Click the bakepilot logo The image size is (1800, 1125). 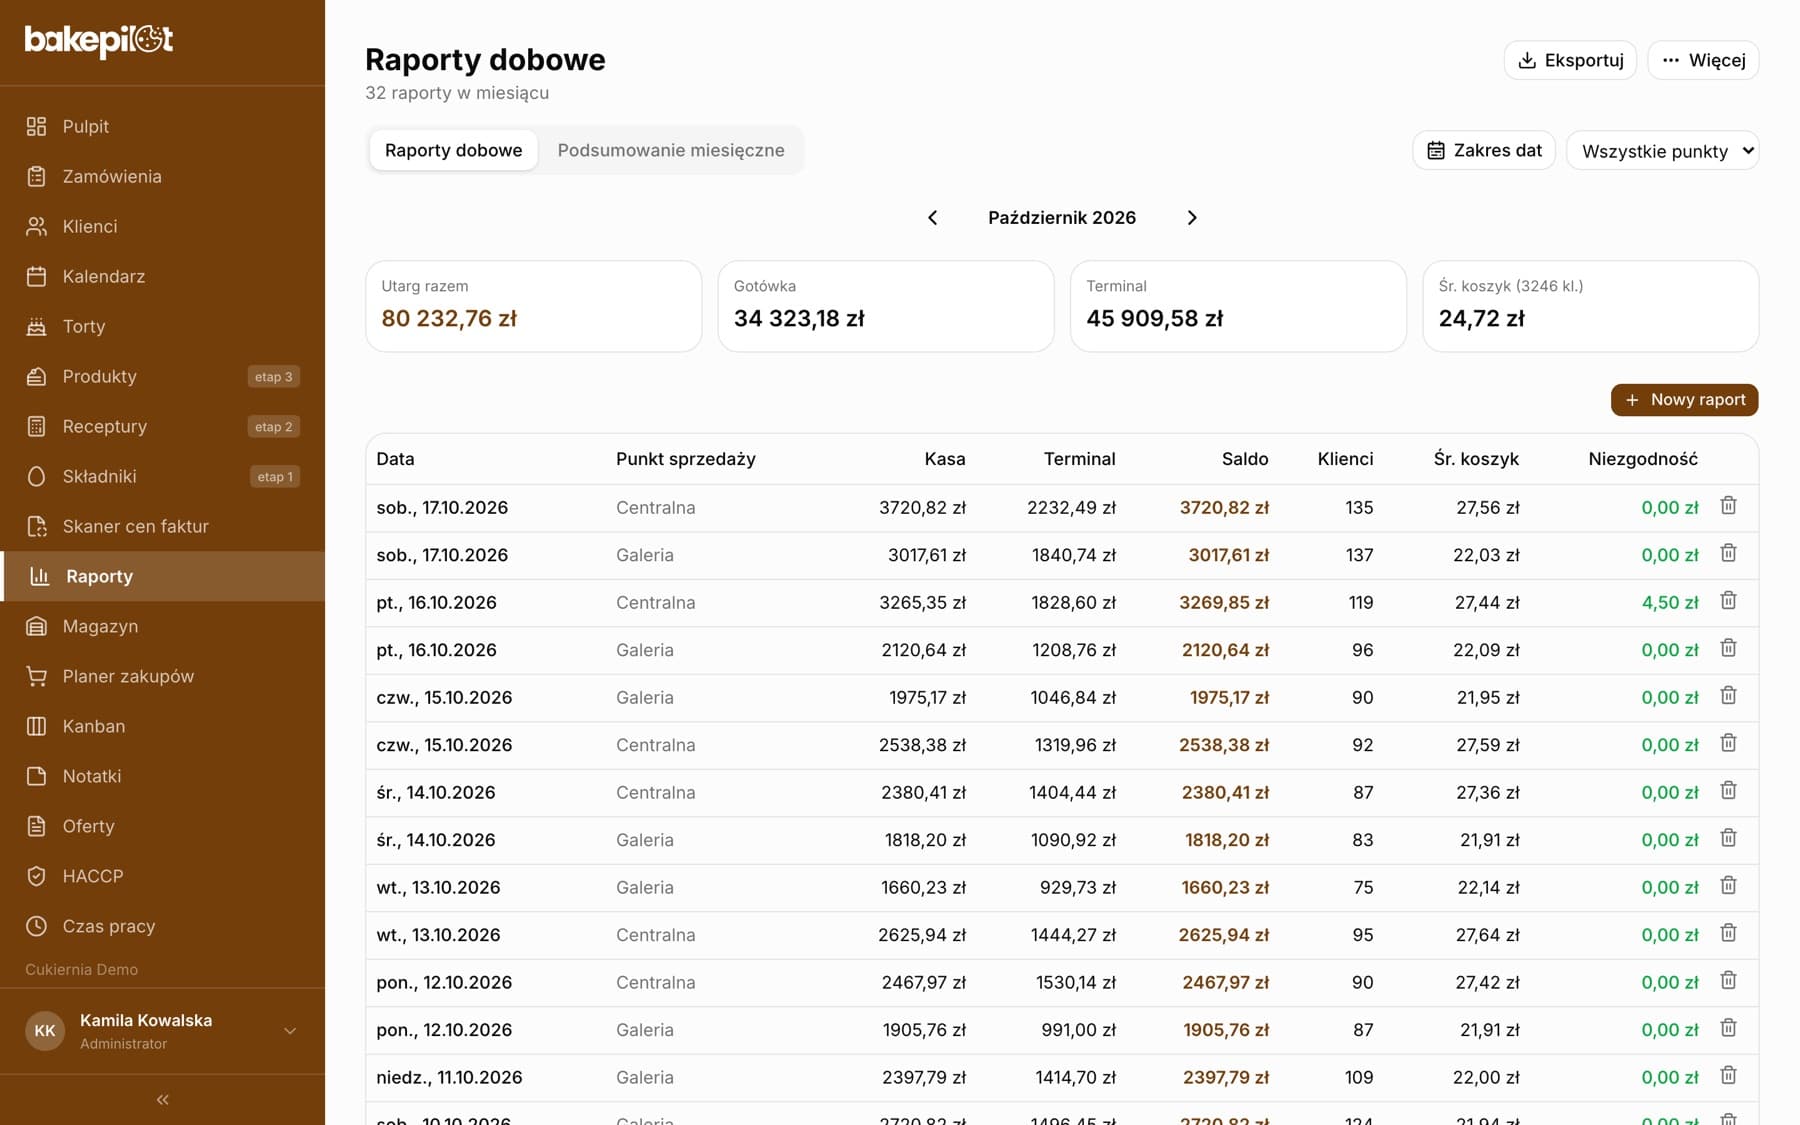[x=99, y=40]
